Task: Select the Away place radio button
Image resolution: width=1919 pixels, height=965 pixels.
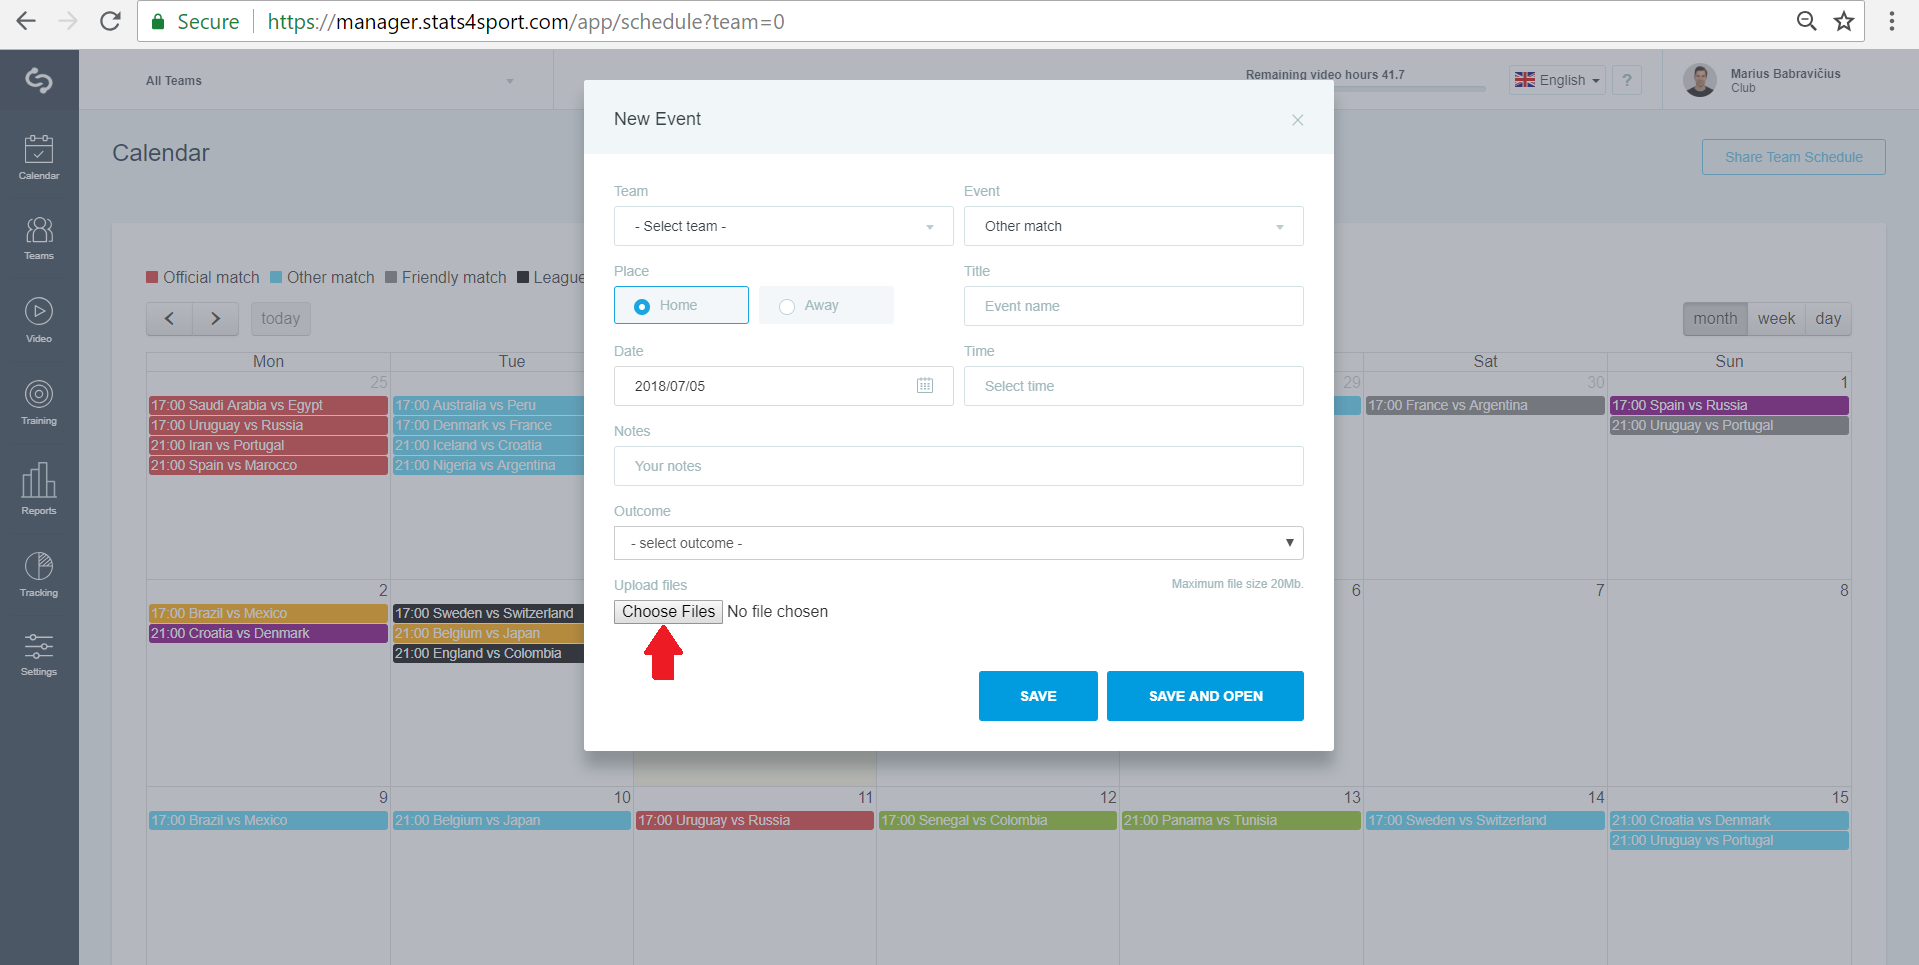Action: coord(826,305)
